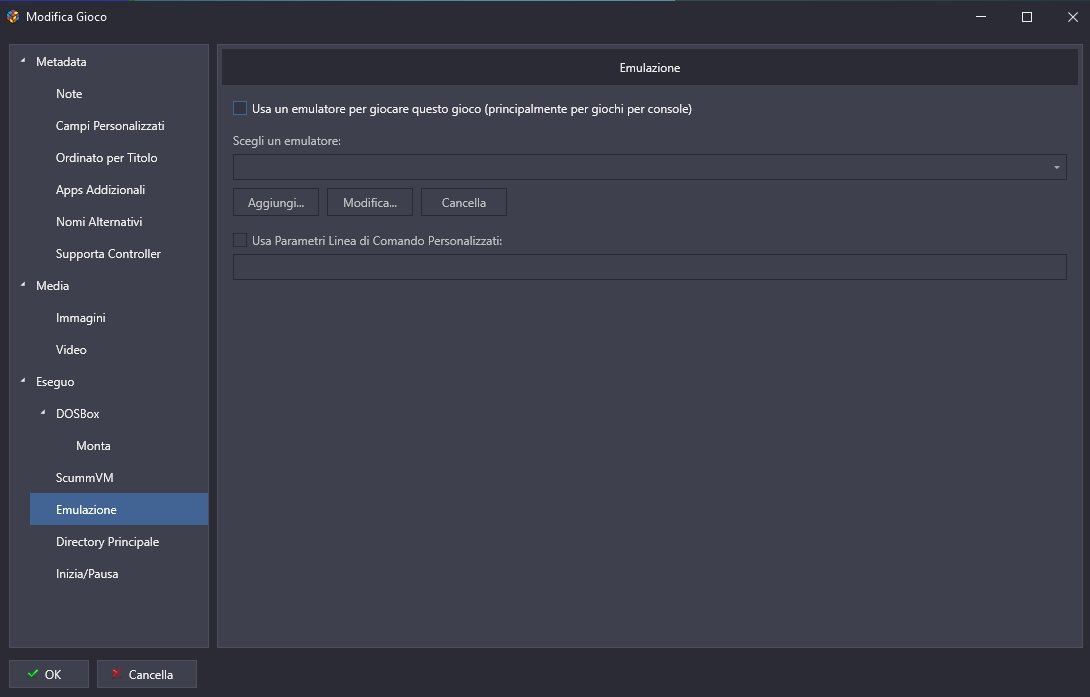Viewport: 1090px width, 697px height.
Task: Confirm with the green-check OK button
Action: click(x=49, y=674)
